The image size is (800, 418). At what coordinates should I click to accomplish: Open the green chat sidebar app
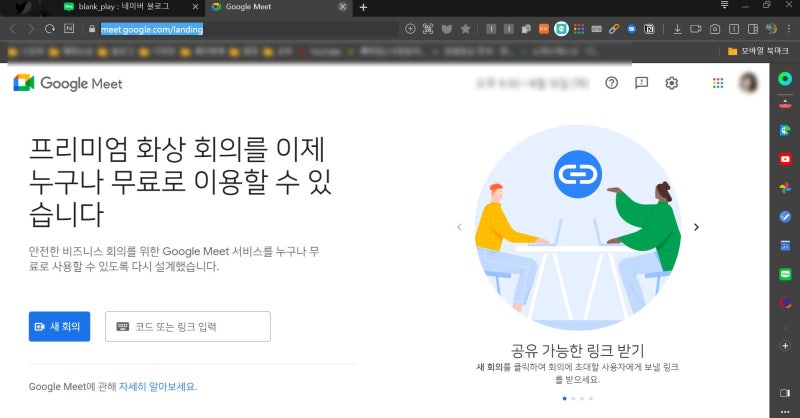(x=785, y=275)
